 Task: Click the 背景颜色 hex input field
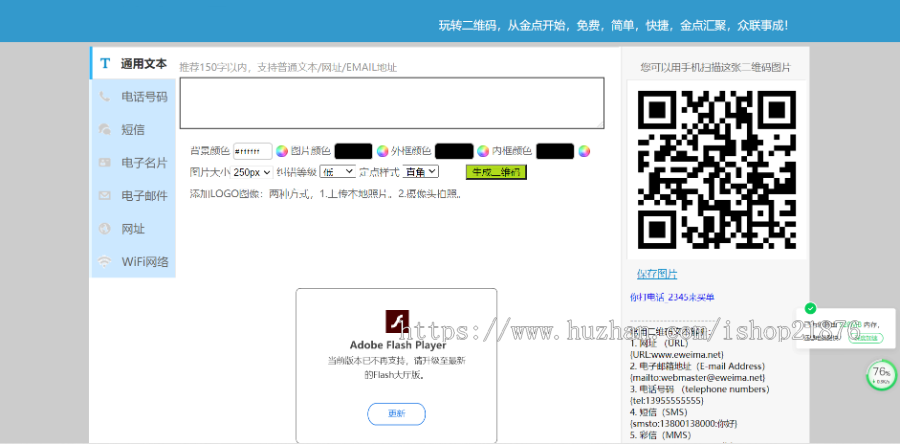tap(253, 151)
